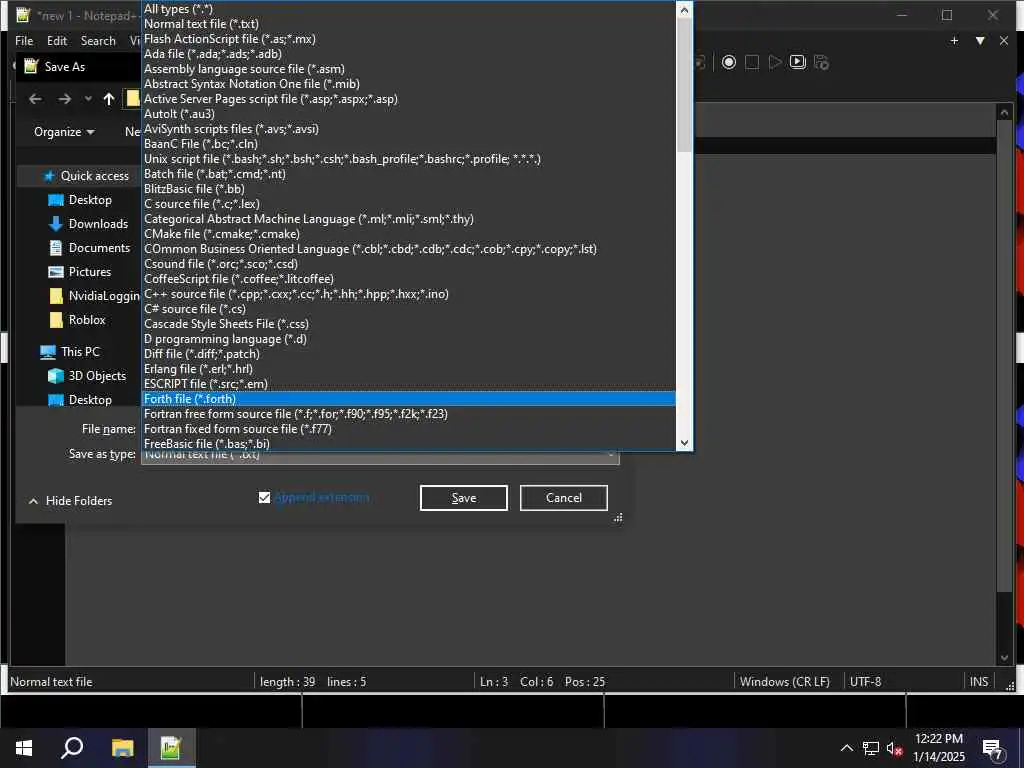Viewport: 1024px width, 768px height.
Task: Click Save As dialog Forward arrow
Action: pos(64,99)
